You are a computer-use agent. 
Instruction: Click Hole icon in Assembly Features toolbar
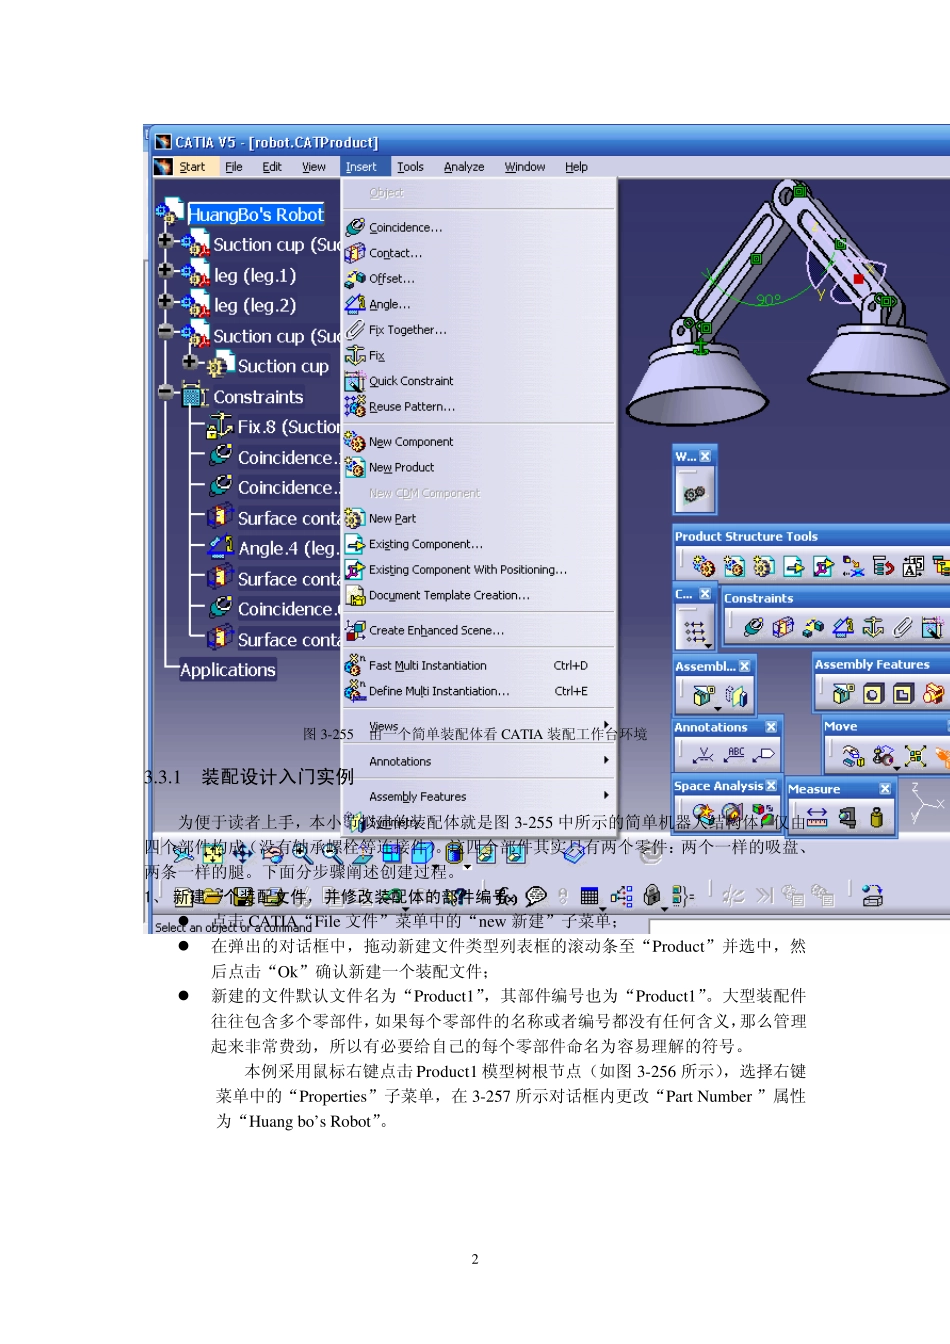pyautogui.click(x=873, y=693)
